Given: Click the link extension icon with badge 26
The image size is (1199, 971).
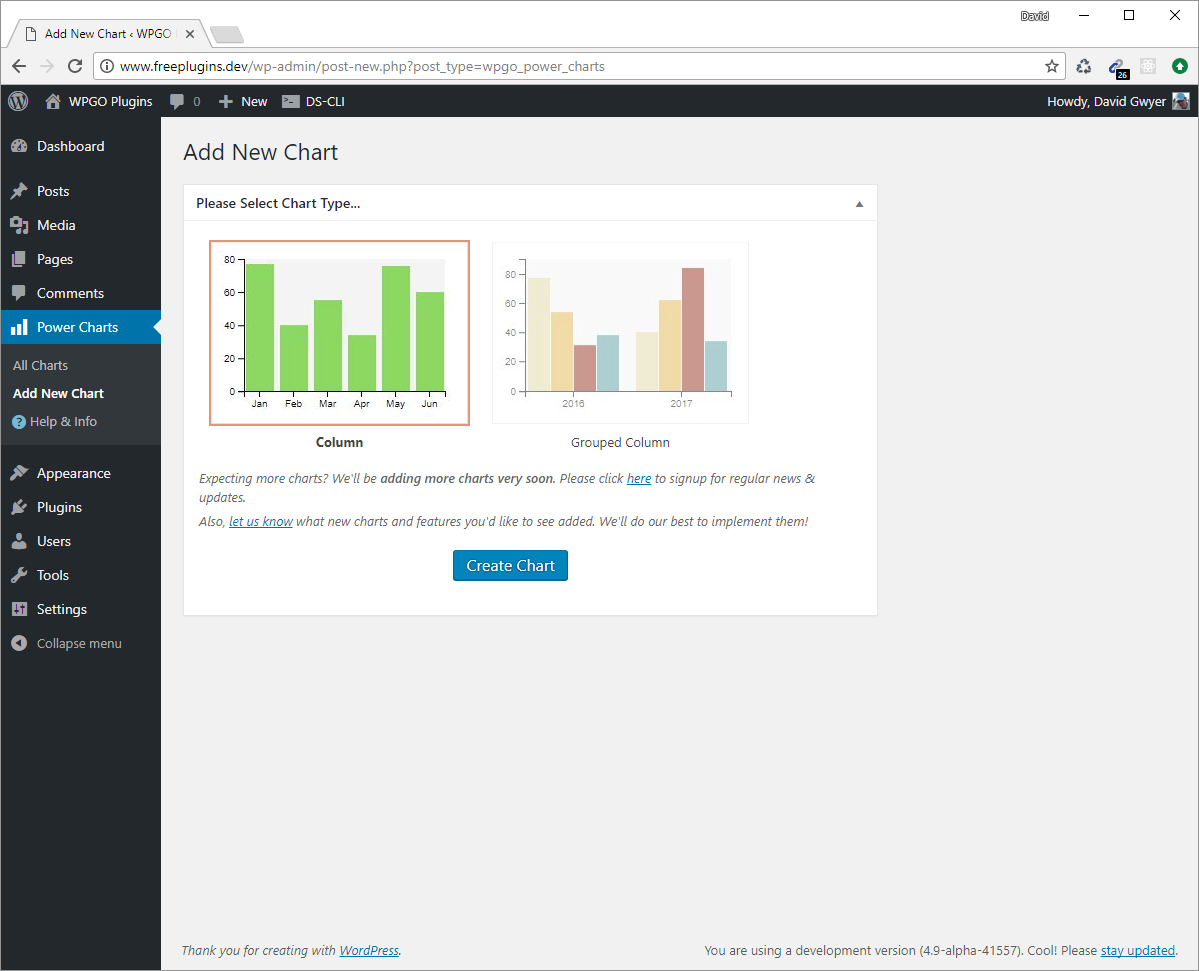Looking at the screenshot, I should click(x=1117, y=68).
